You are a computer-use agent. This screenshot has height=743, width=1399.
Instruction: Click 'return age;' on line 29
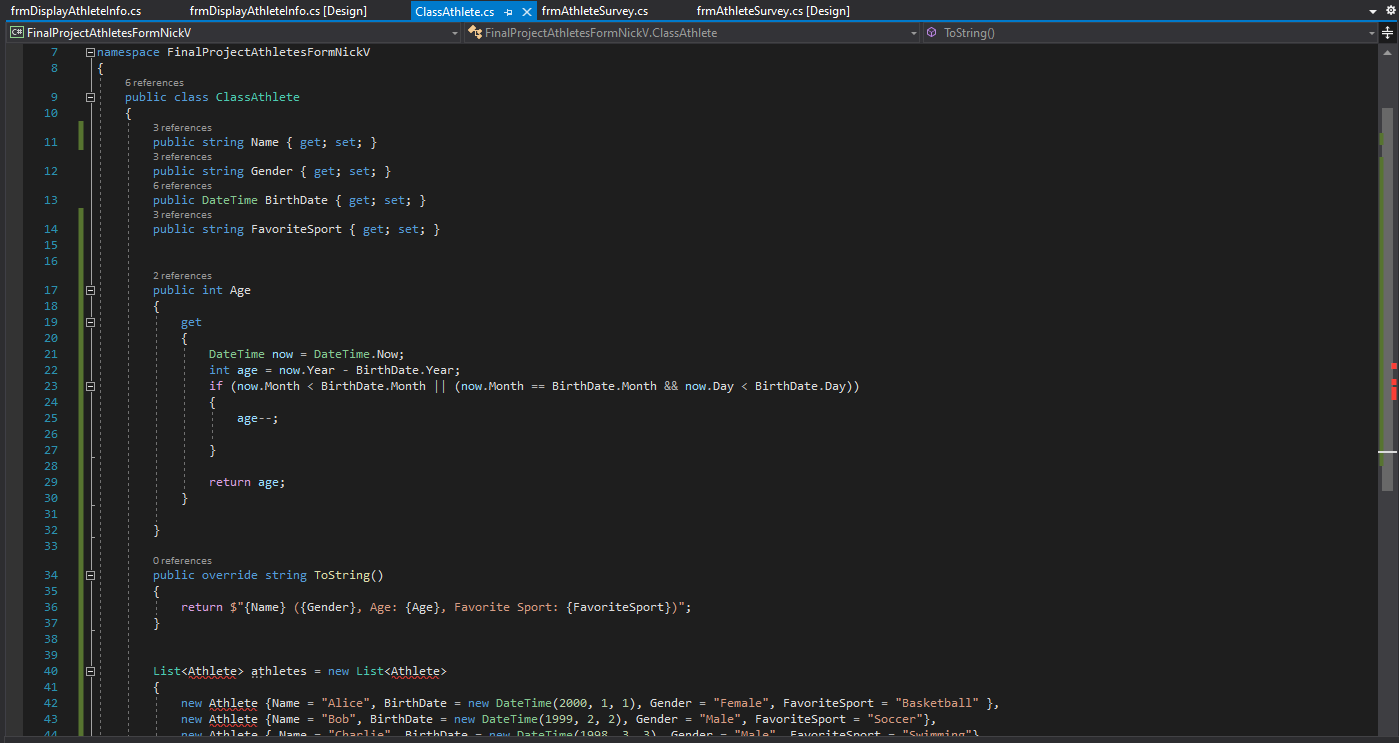247,482
